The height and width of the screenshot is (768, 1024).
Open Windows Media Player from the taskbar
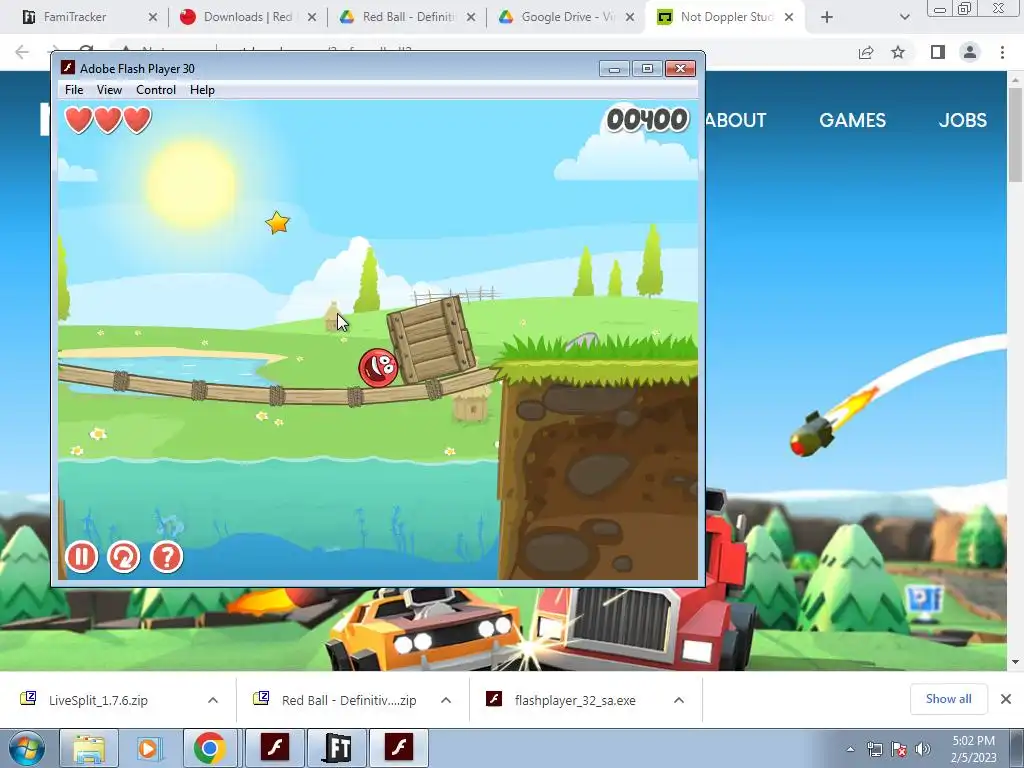coord(148,748)
